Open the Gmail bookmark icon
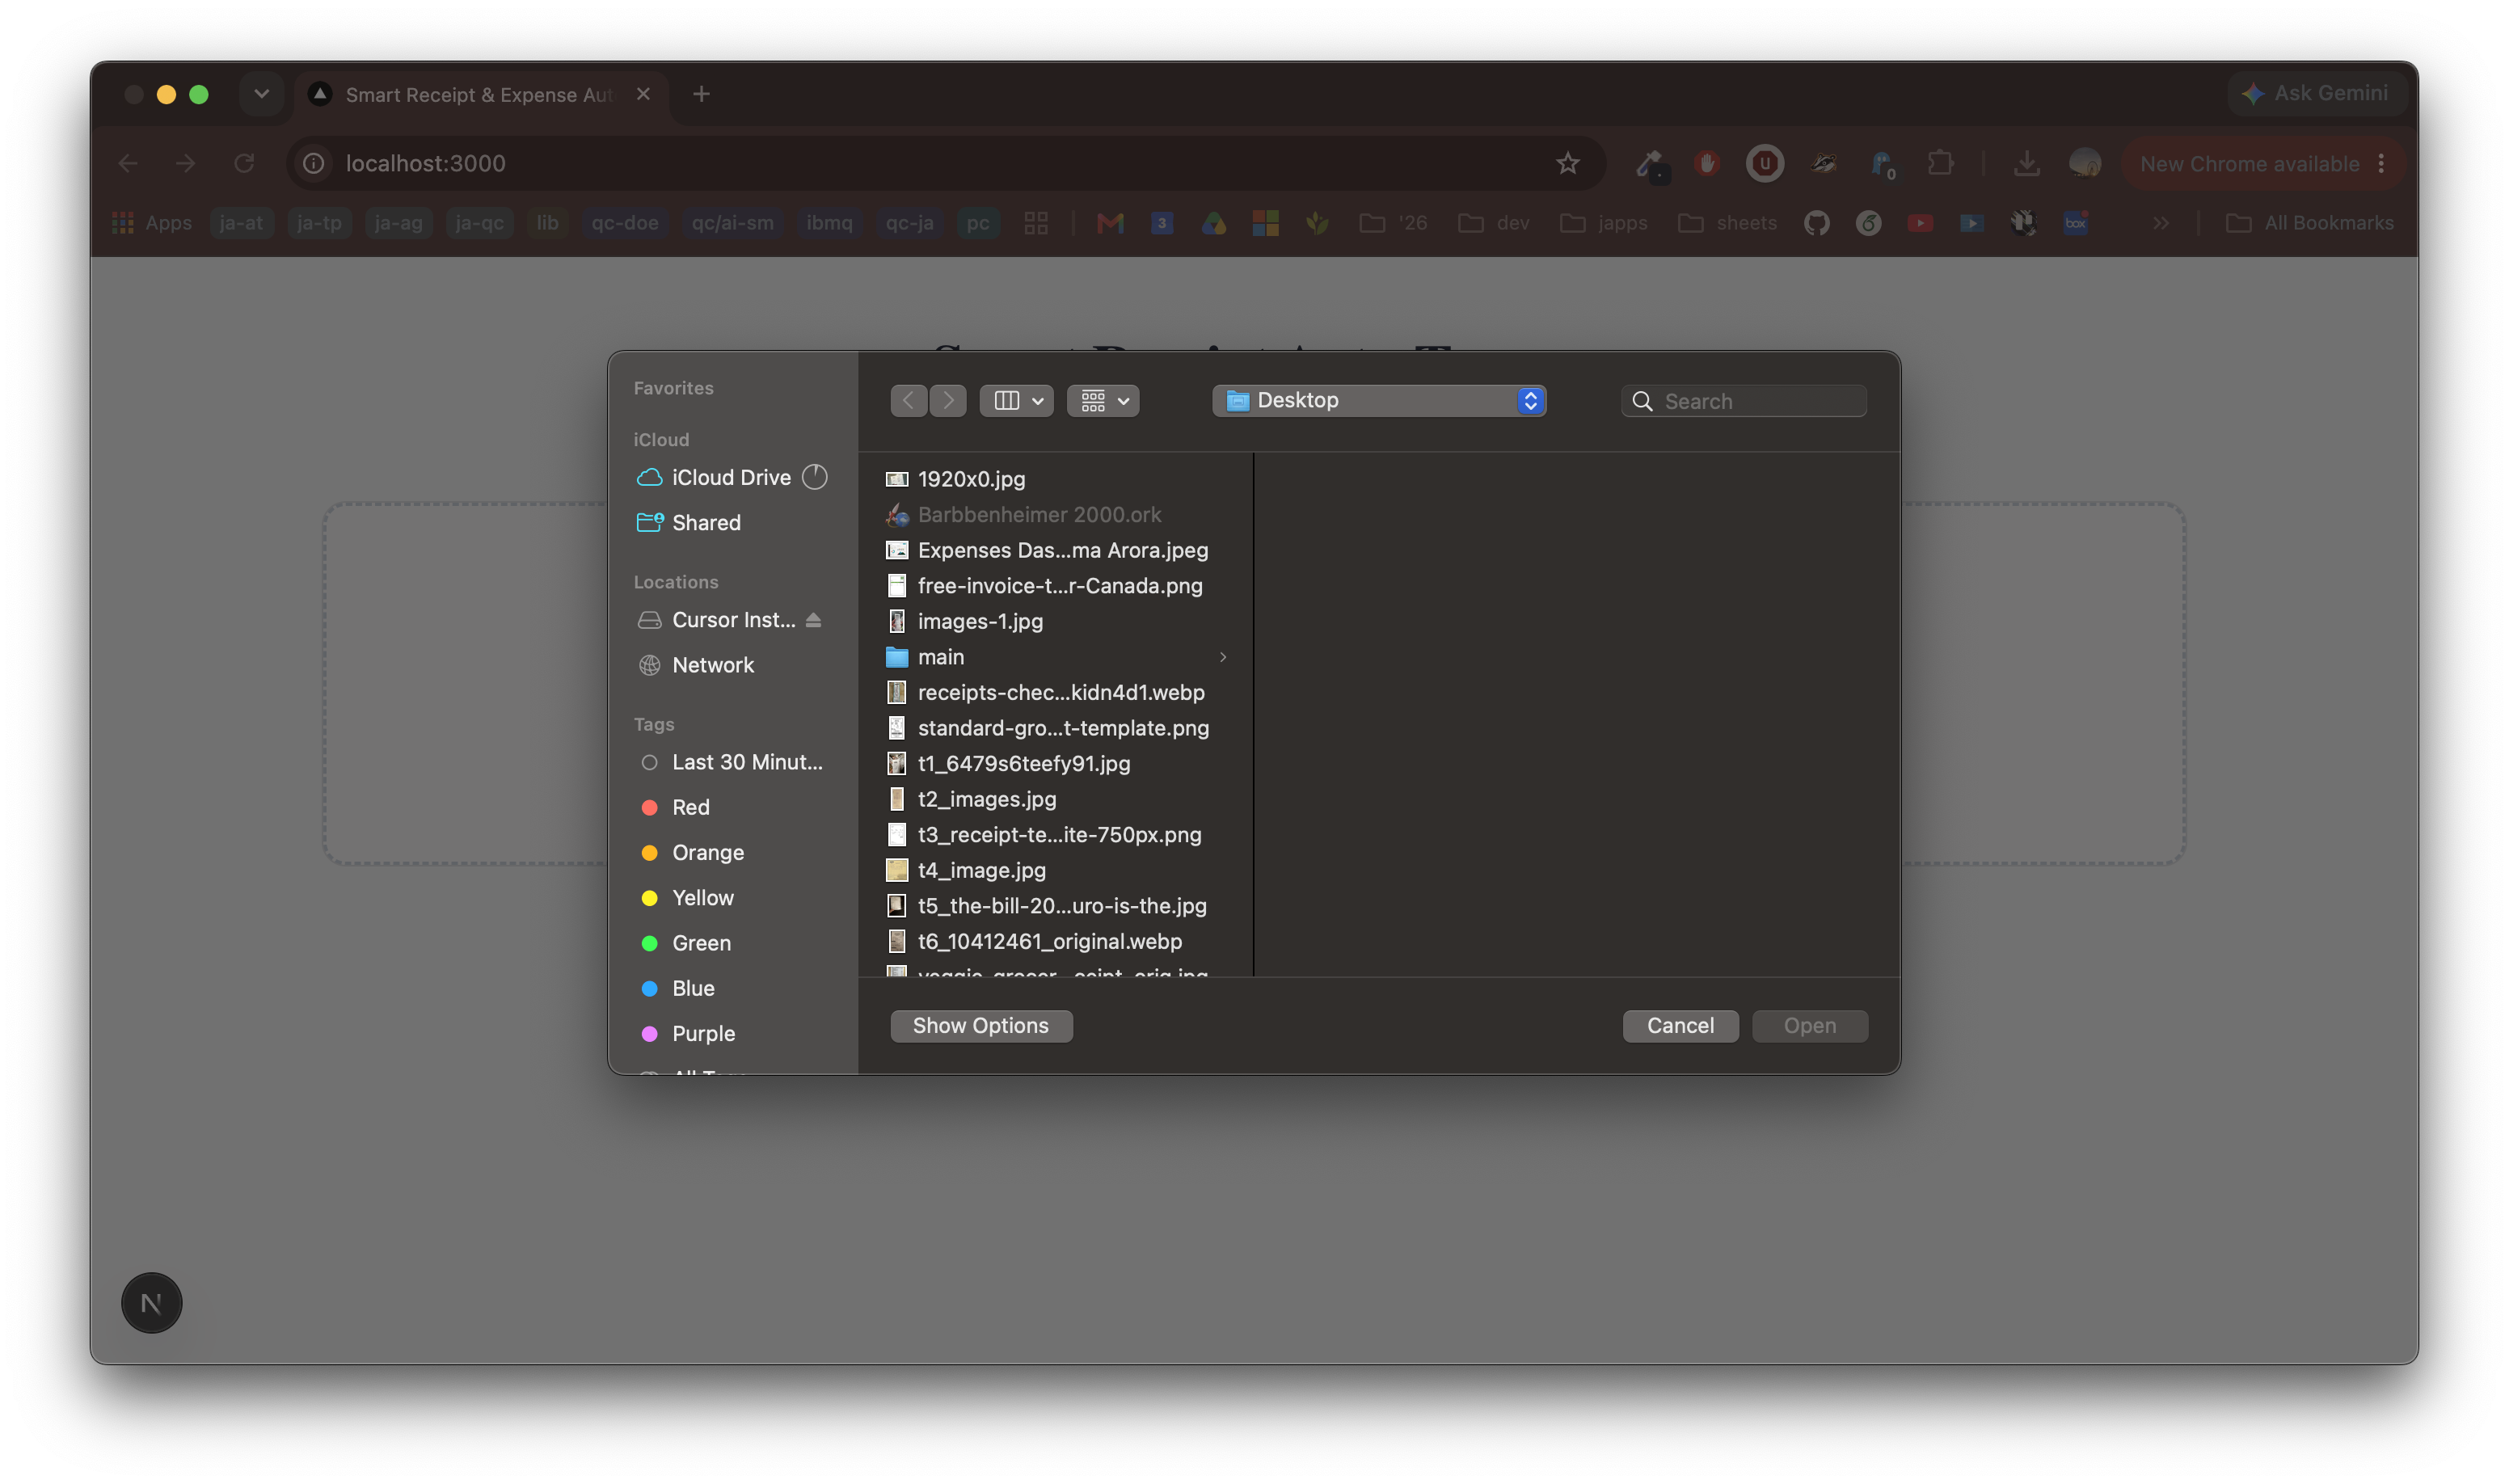Viewport: 2509px width, 1484px height. (x=1110, y=223)
